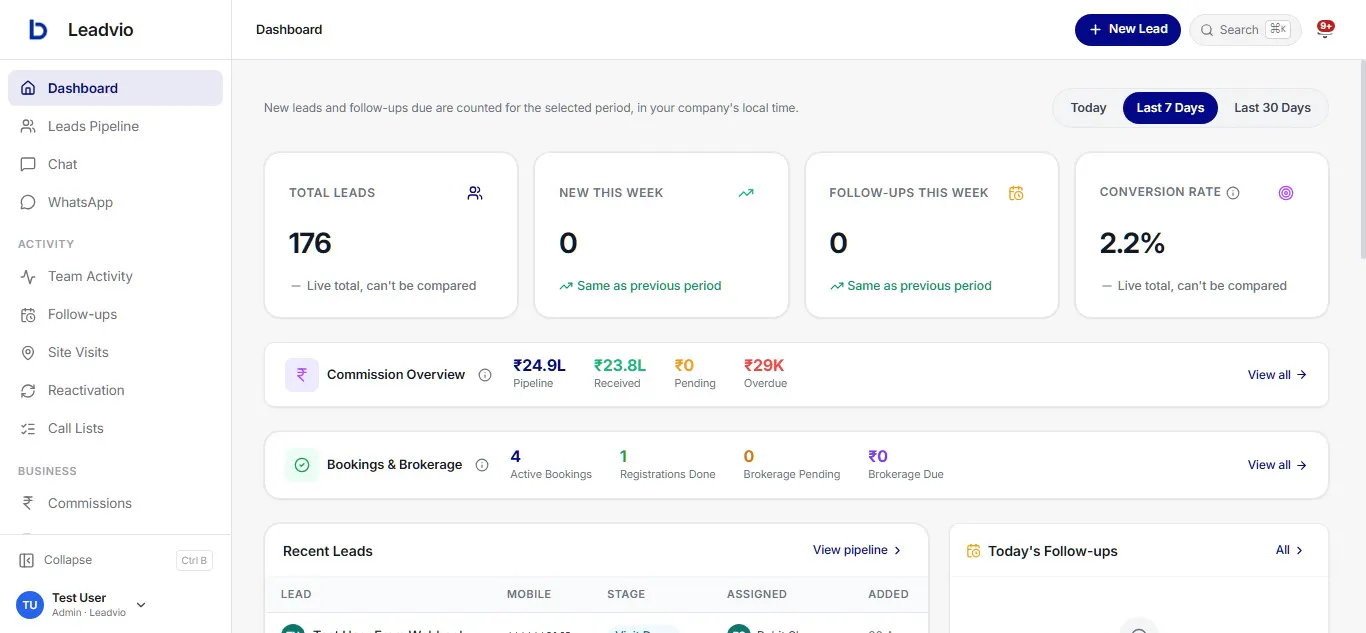Click the Commission Overview rupee icon
The image size is (1366, 633).
302,375
